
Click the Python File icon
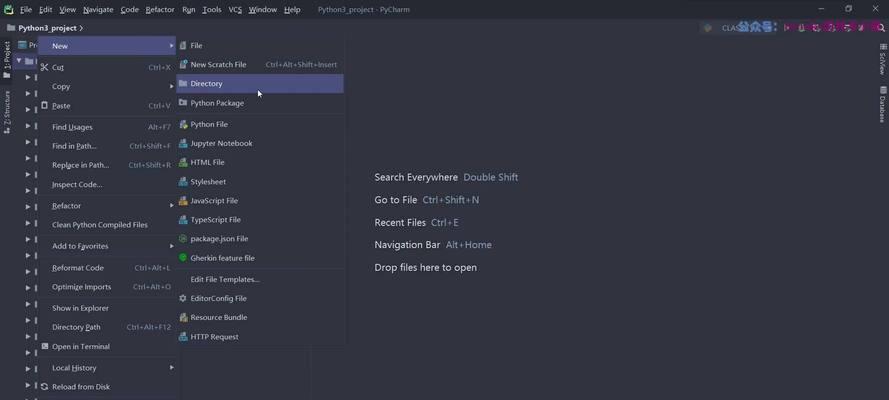coord(183,124)
